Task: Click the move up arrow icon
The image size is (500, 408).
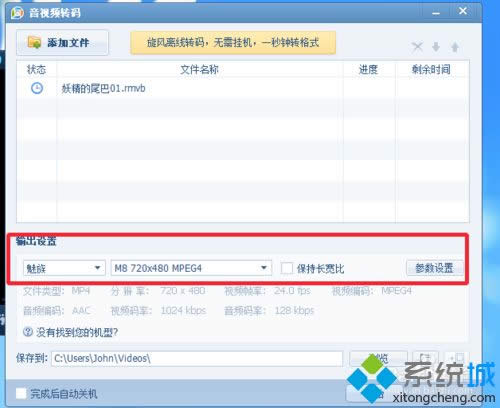Action: point(455,47)
